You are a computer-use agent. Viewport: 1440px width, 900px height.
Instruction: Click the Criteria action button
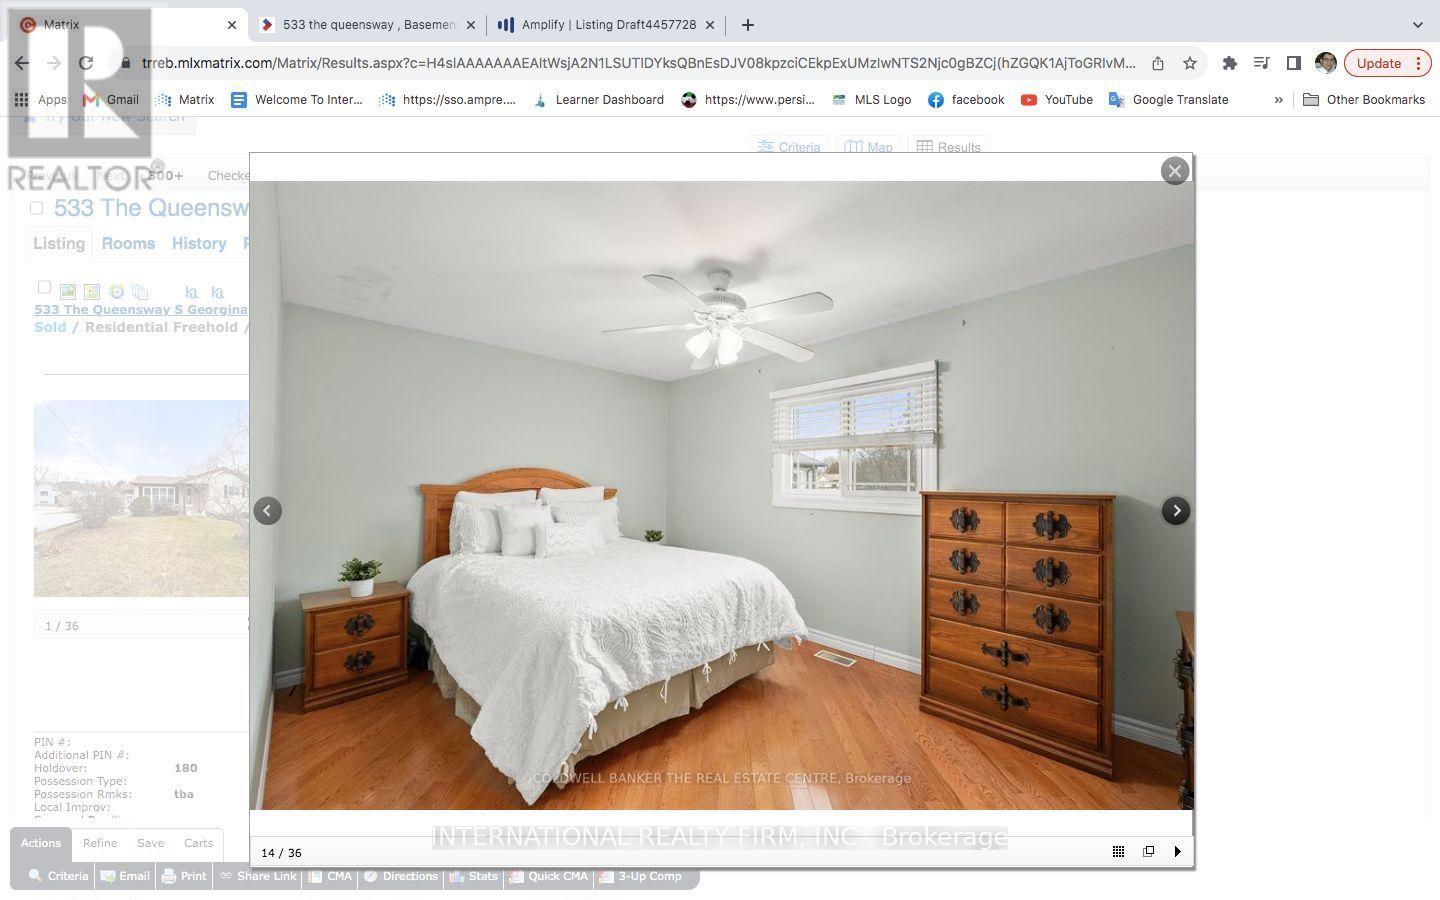coord(58,876)
